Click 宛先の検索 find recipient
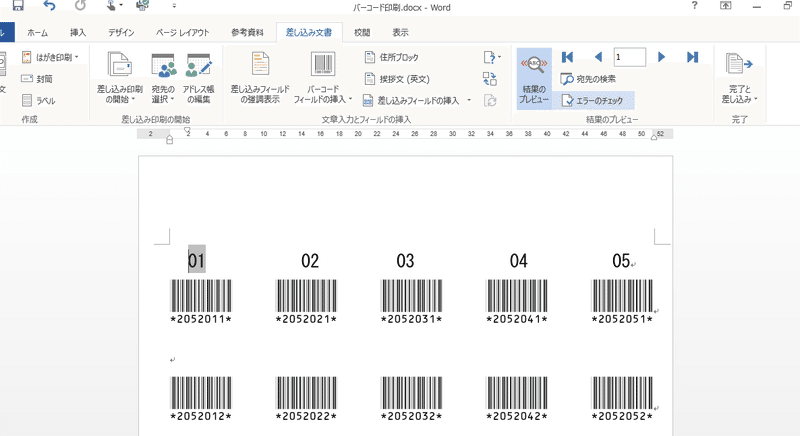This screenshot has width=800, height=436. 588,79
